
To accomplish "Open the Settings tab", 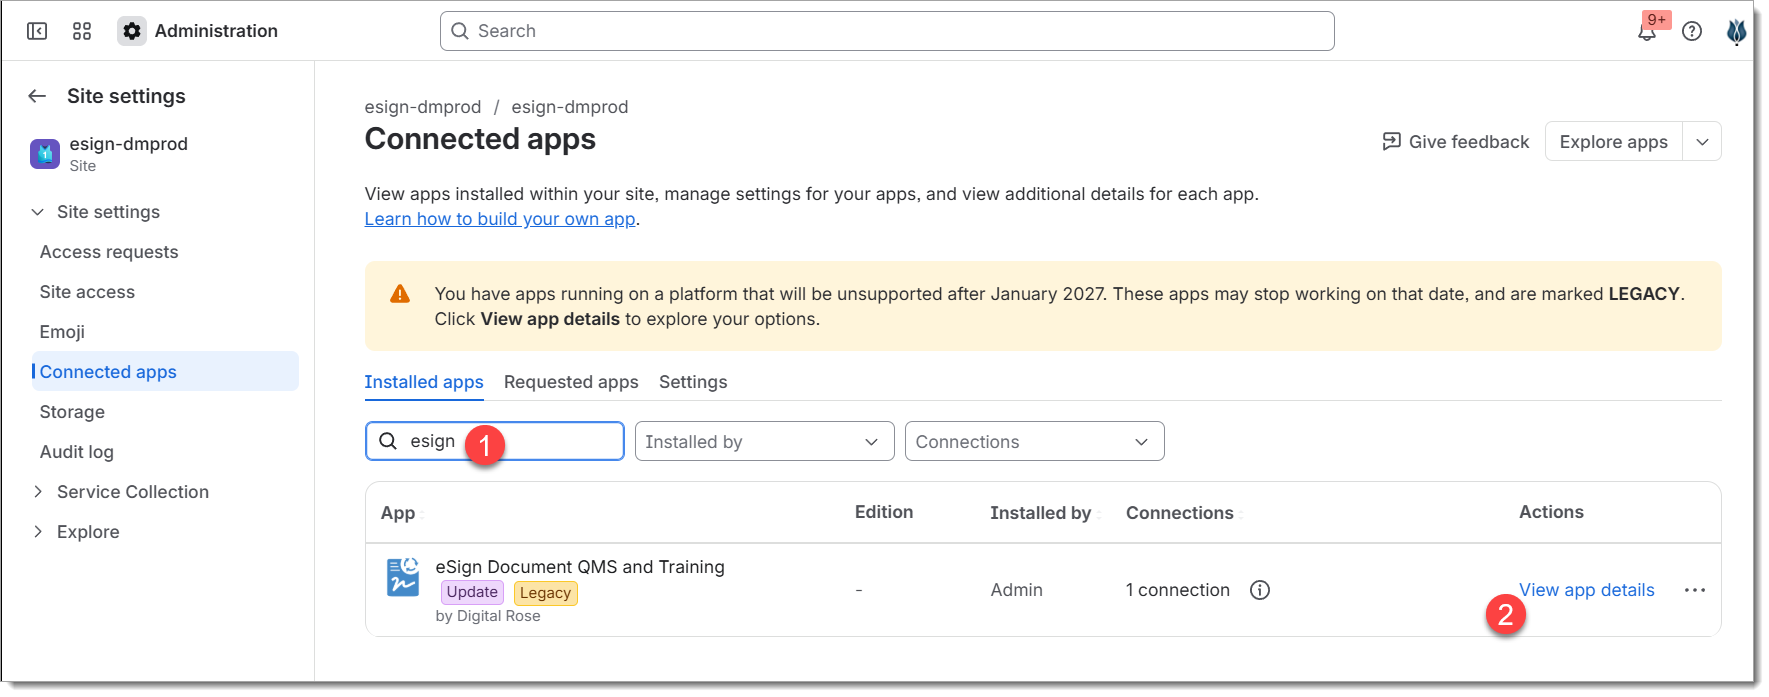I will (693, 382).
